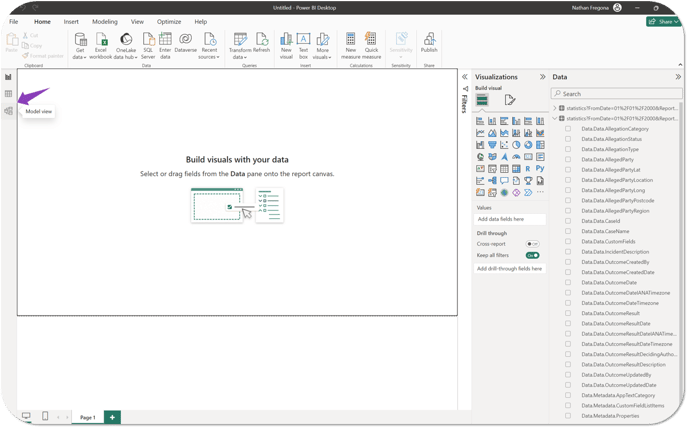Select Data.Data.OutcomeCreatedBy field text
The image size is (688, 428).
pos(615,262)
